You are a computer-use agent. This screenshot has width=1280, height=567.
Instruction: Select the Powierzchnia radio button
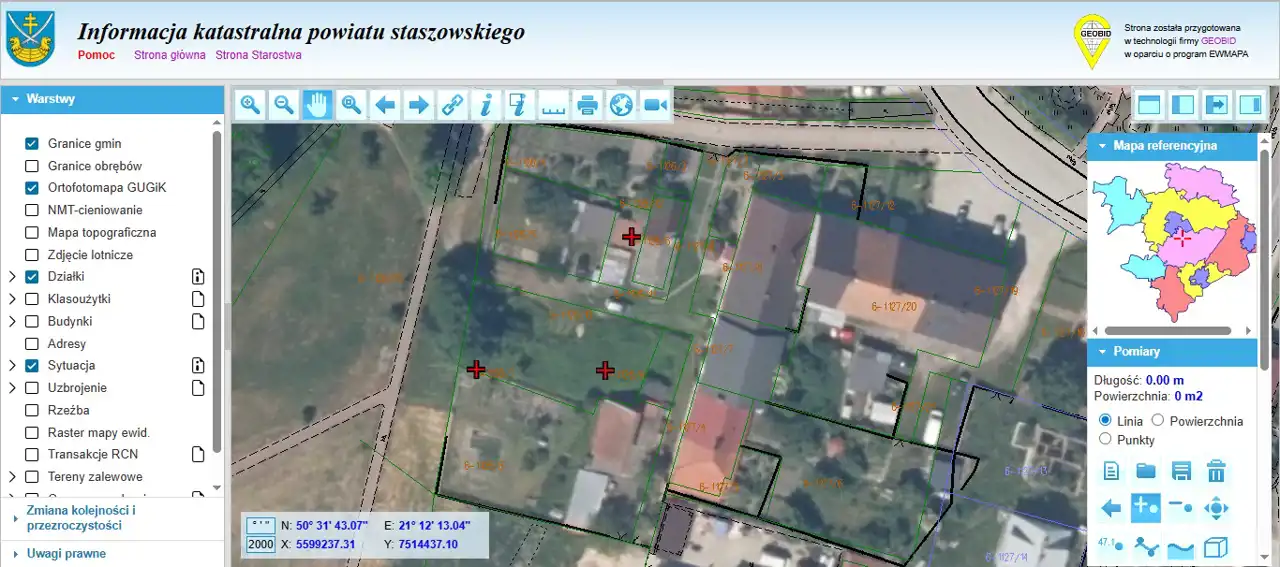(x=1158, y=421)
